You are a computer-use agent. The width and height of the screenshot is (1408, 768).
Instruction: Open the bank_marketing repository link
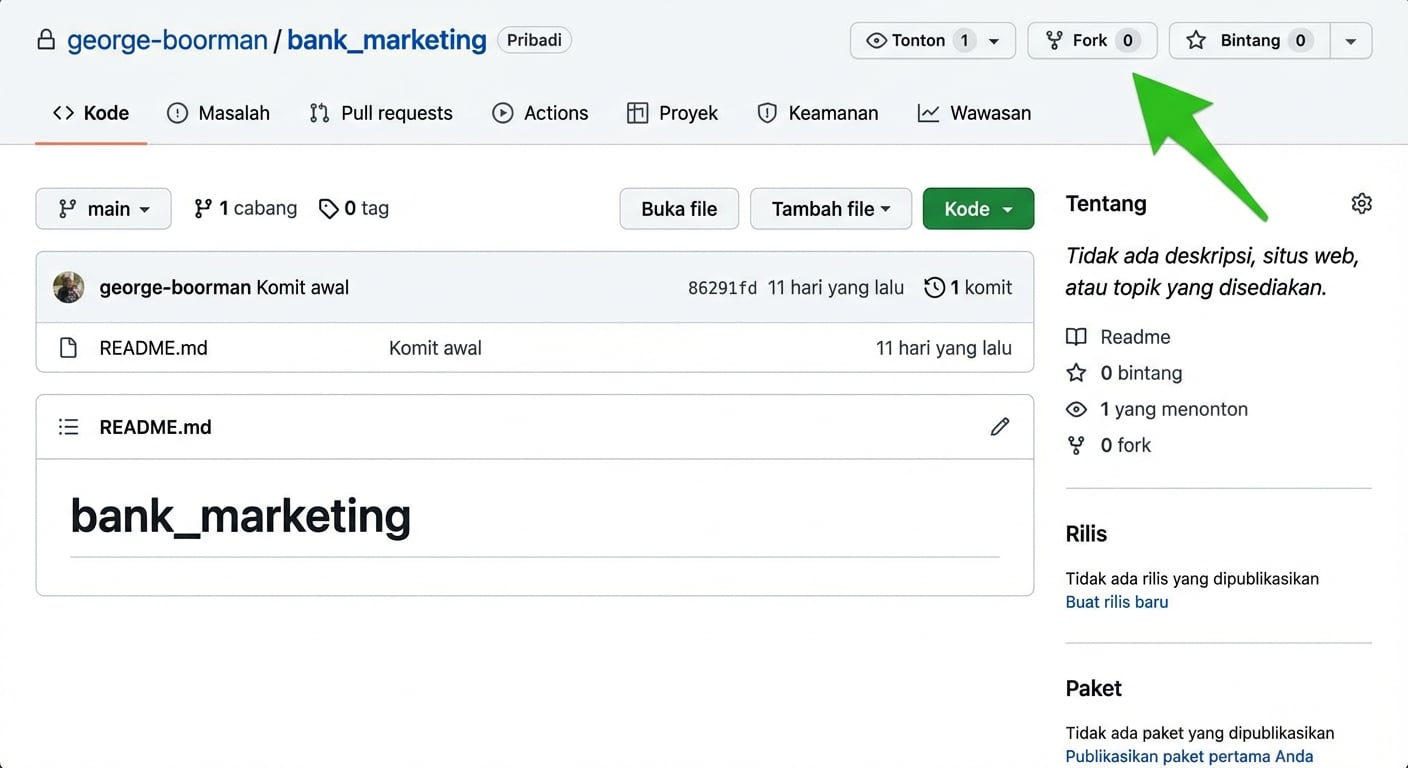click(387, 41)
